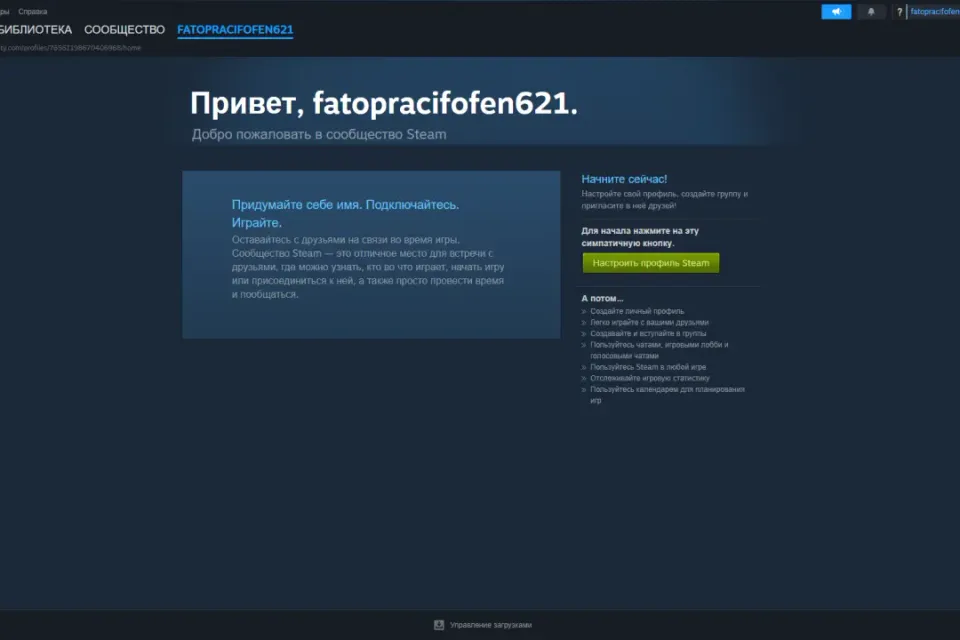
Task: Click the А потом... heading
Action: point(602,298)
